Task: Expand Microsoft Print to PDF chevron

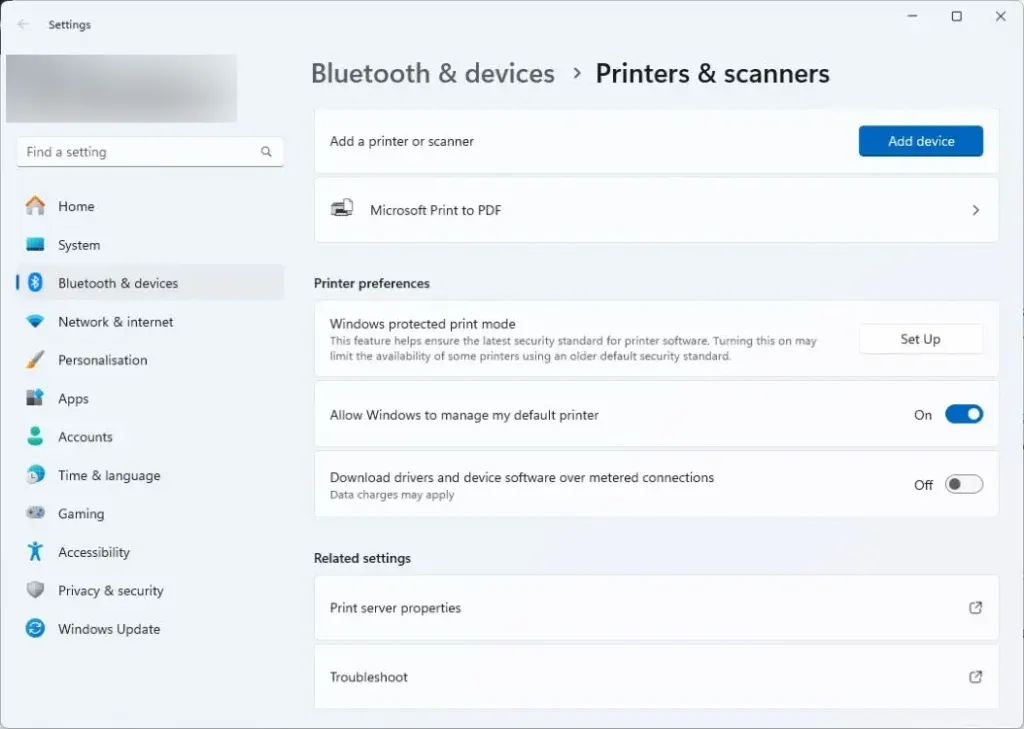Action: [975, 211]
